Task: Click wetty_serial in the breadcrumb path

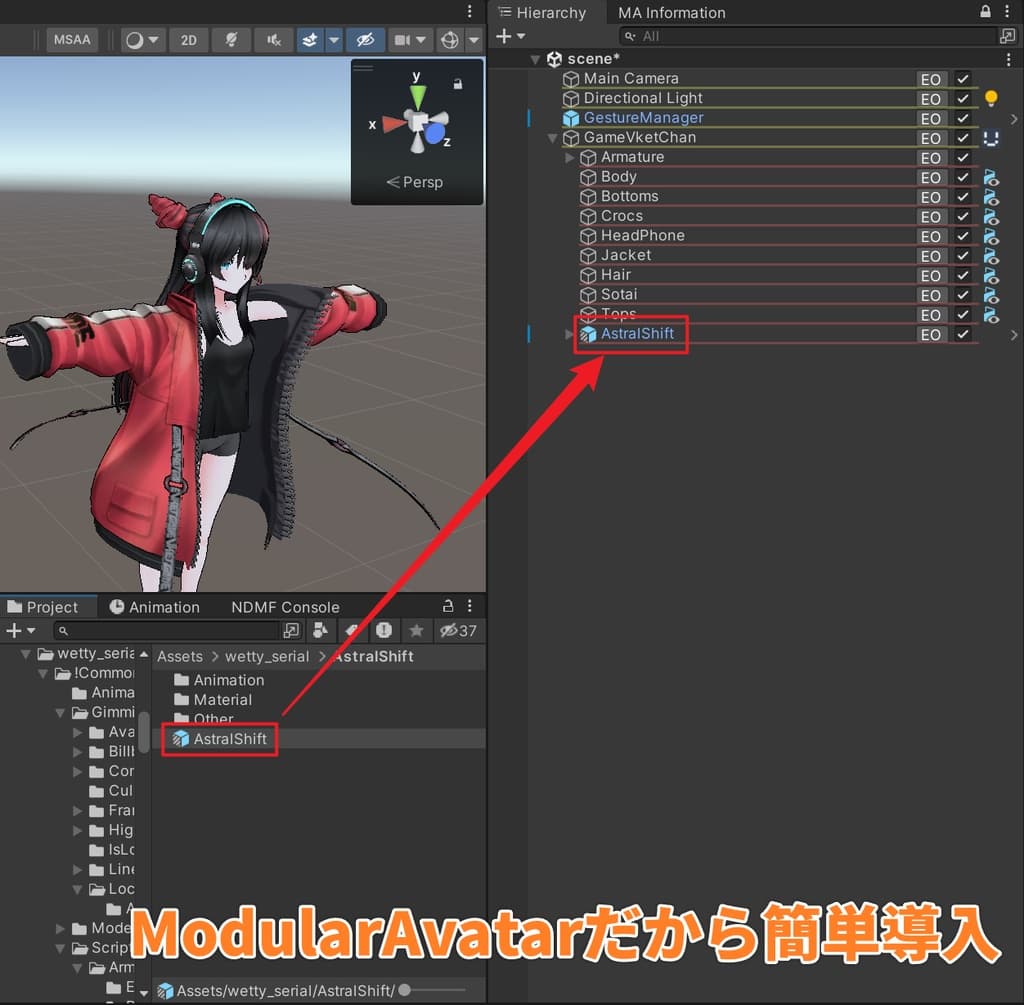Action: click(x=267, y=656)
